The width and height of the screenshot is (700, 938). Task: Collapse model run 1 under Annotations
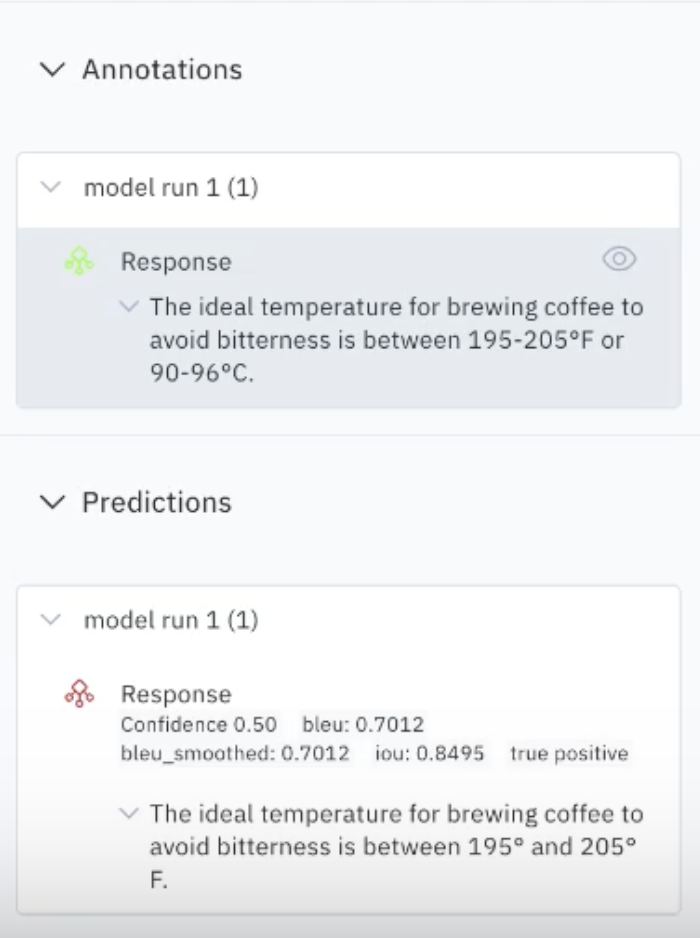pyautogui.click(x=51, y=187)
